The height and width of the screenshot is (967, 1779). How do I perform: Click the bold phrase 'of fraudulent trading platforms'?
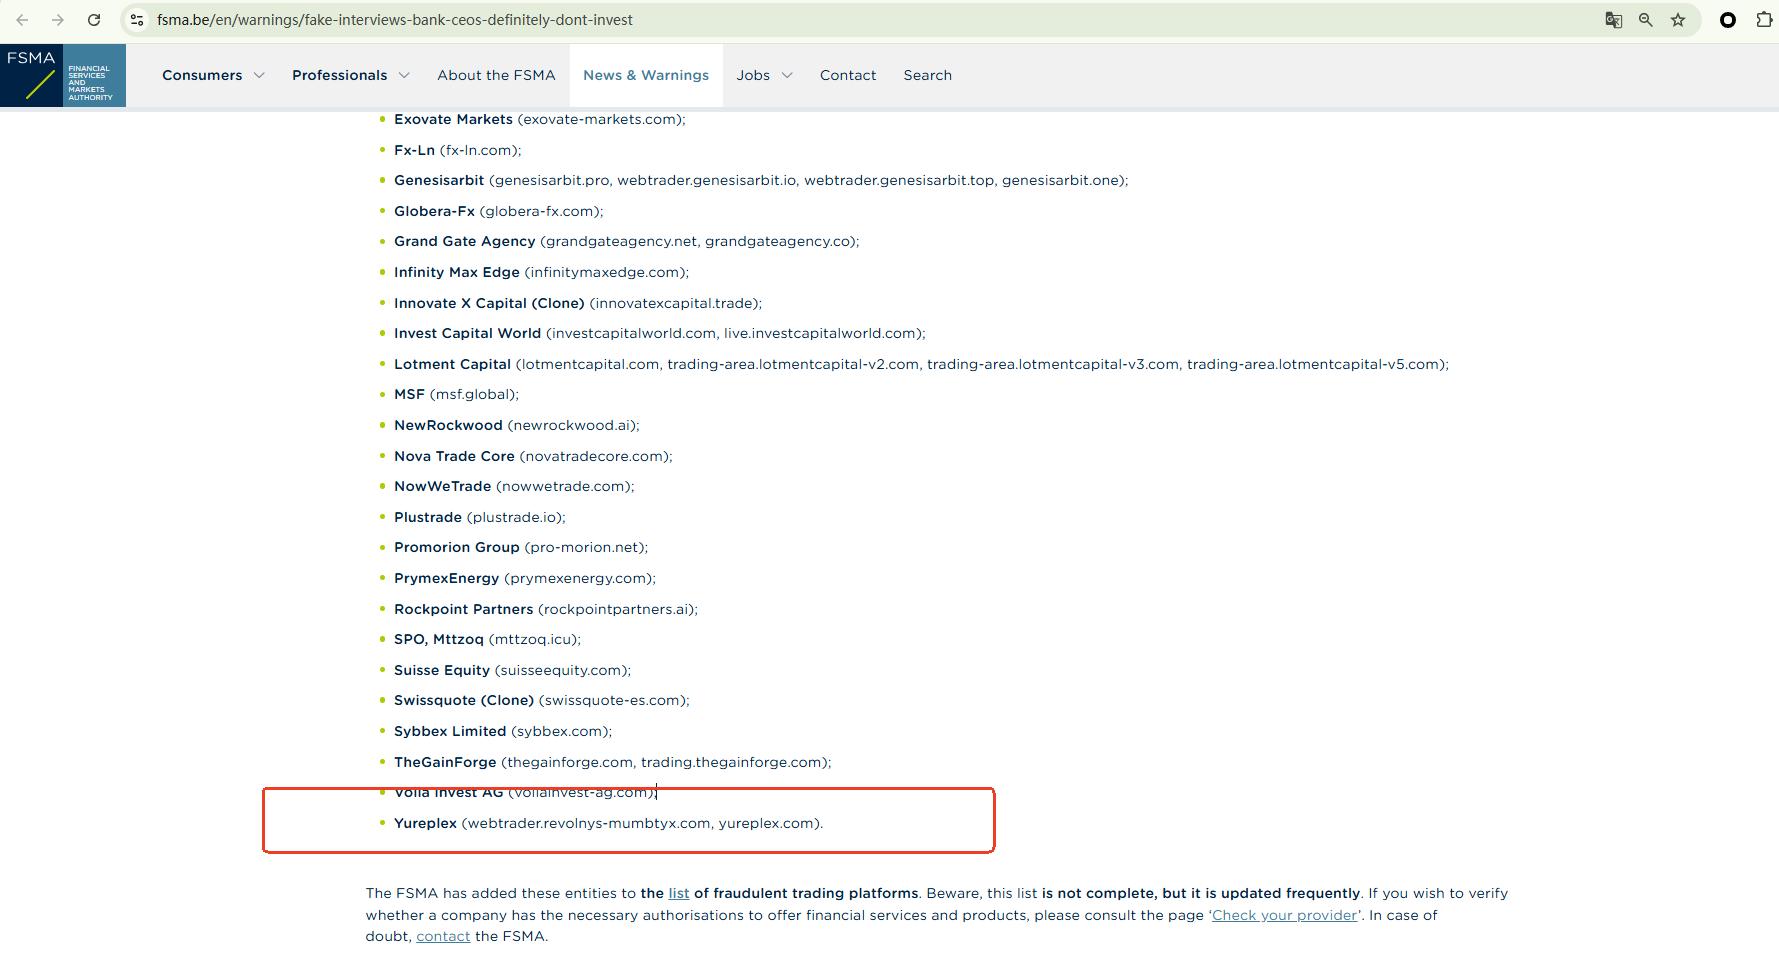pyautogui.click(x=806, y=893)
